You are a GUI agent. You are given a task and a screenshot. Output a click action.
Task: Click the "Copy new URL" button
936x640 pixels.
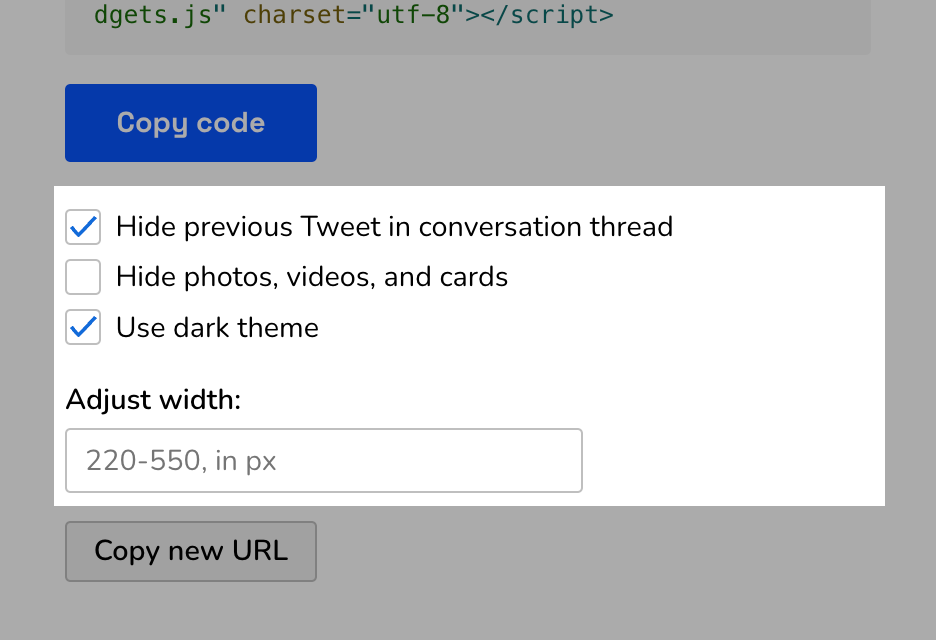(x=190, y=551)
